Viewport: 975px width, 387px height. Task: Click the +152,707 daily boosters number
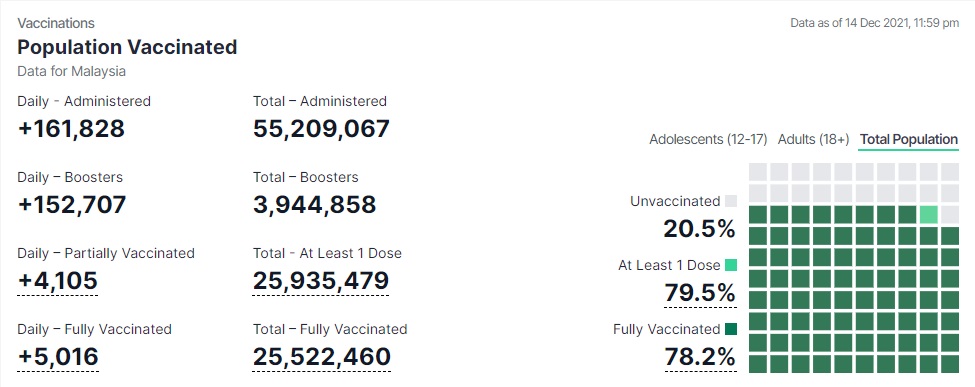pyautogui.click(x=72, y=205)
